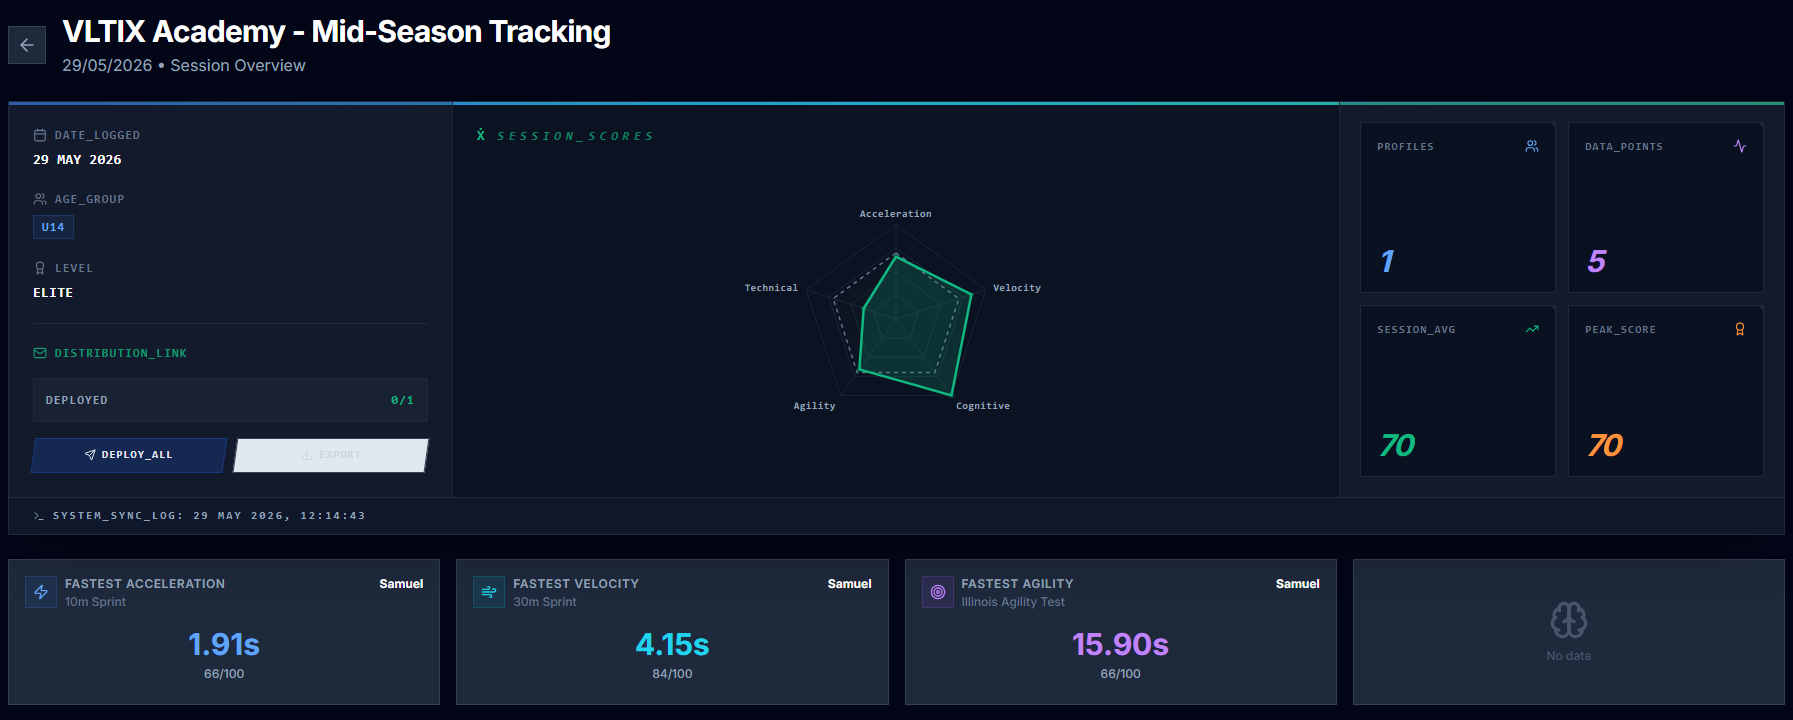
Task: Click the SYSTEM_SYNC_LOG timestamp line
Action: [209, 516]
